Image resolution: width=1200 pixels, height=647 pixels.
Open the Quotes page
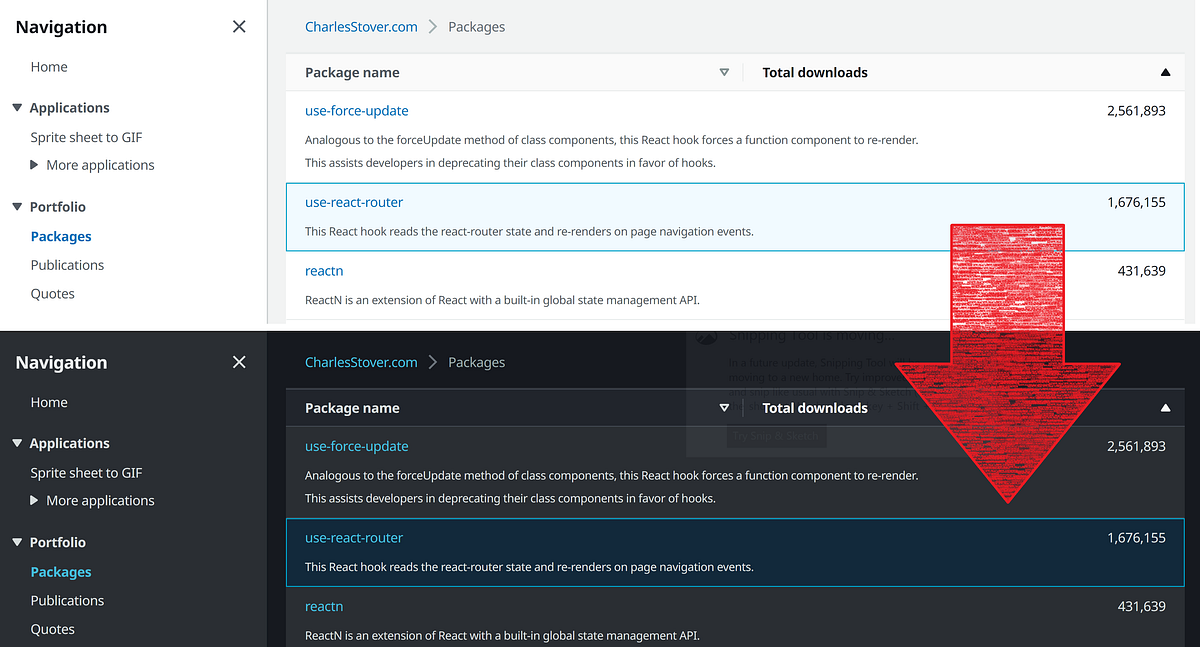pos(52,293)
